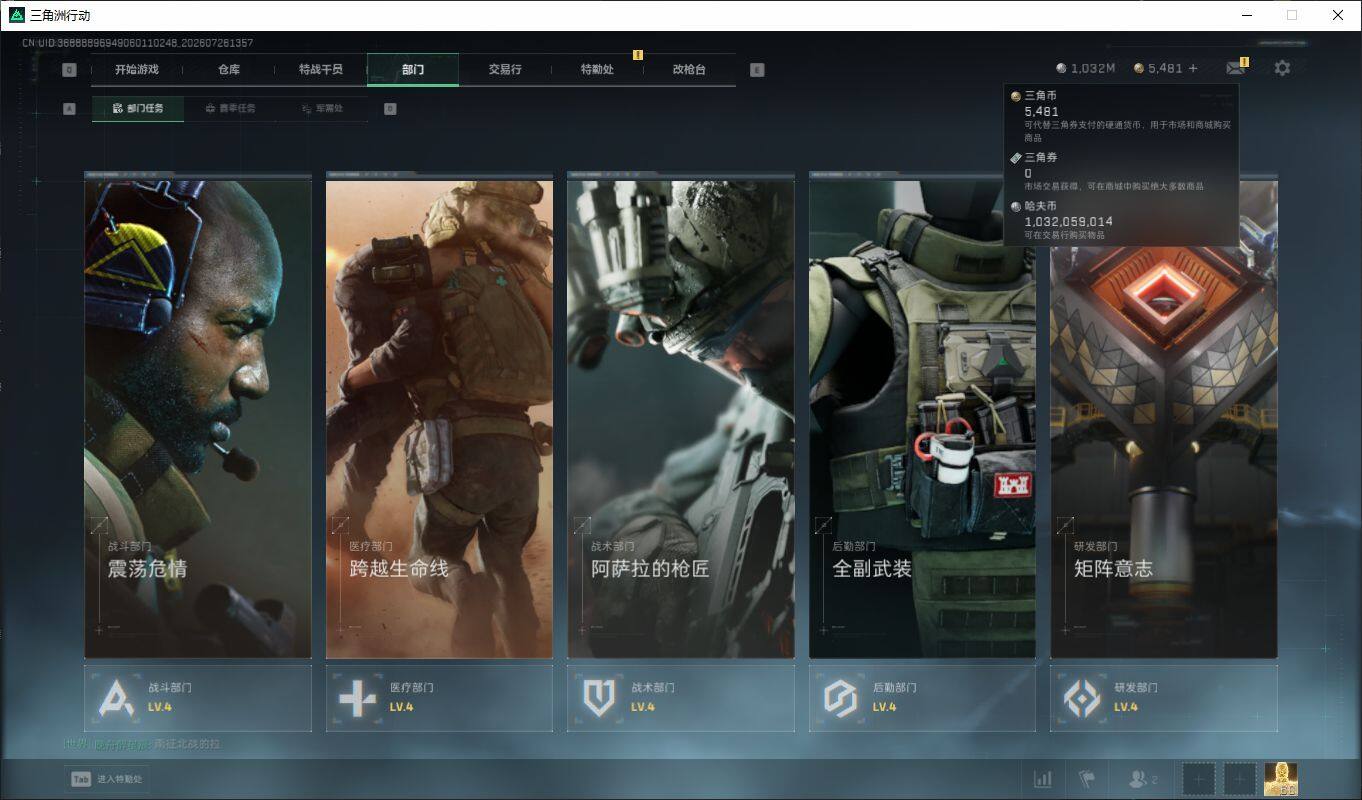
Task: Click the A key hint beside sub-tabs
Action: coord(69,109)
